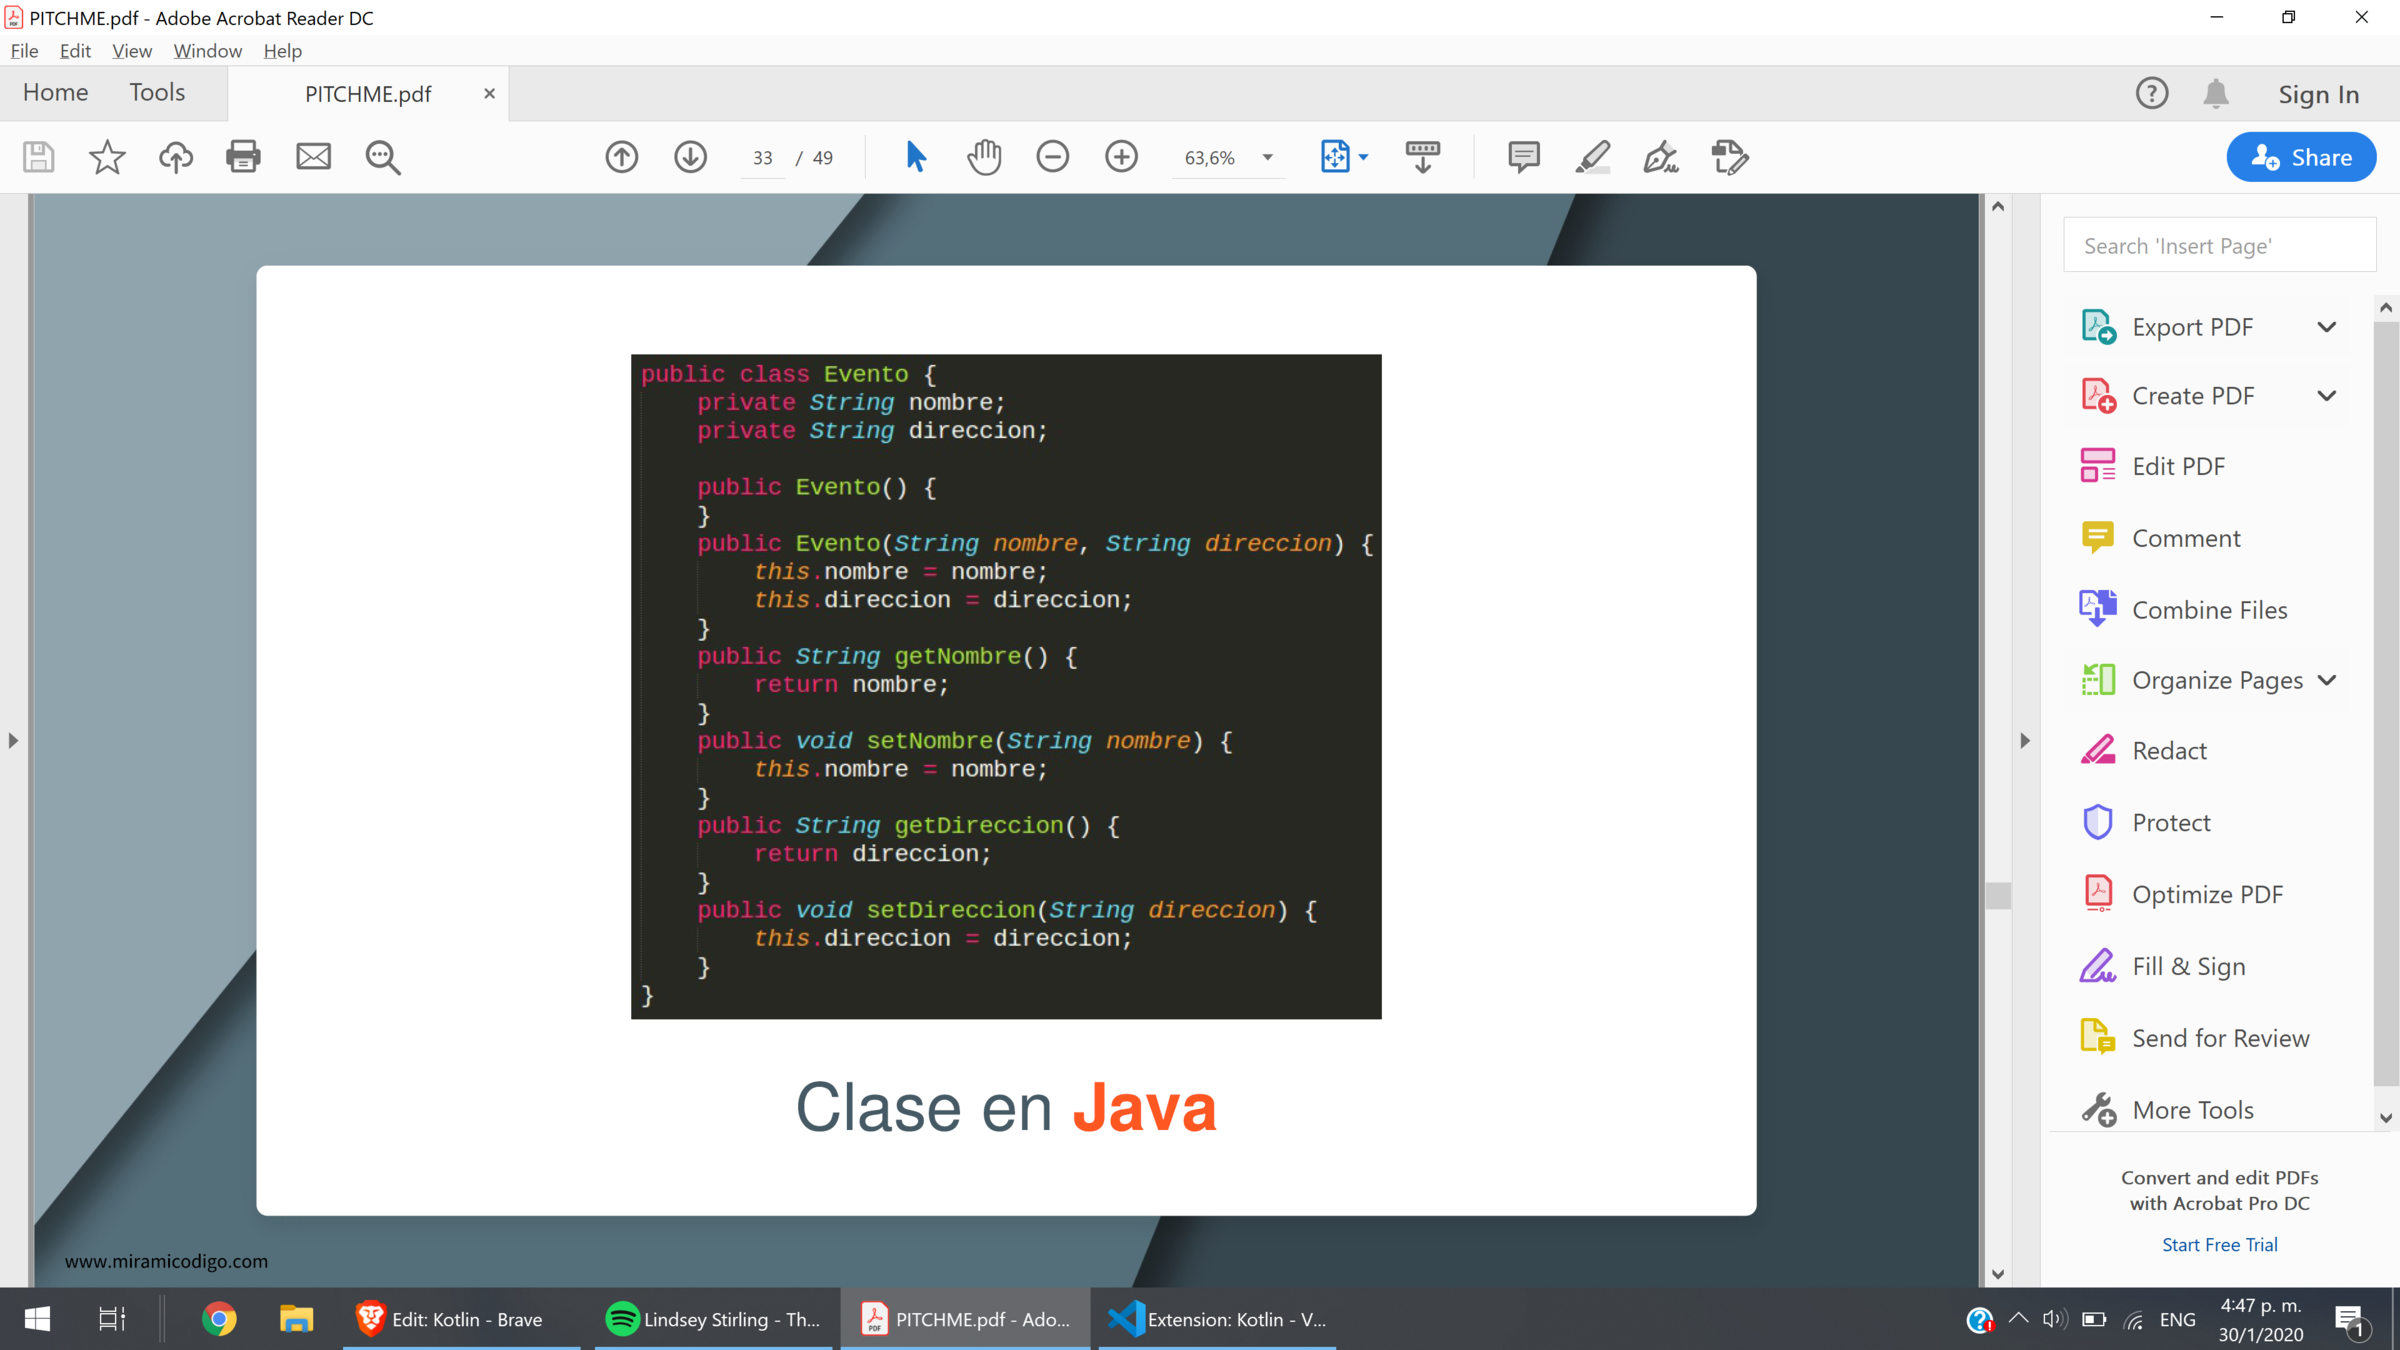Click the zoom out minus icon
The height and width of the screenshot is (1350, 2400).
click(1052, 157)
